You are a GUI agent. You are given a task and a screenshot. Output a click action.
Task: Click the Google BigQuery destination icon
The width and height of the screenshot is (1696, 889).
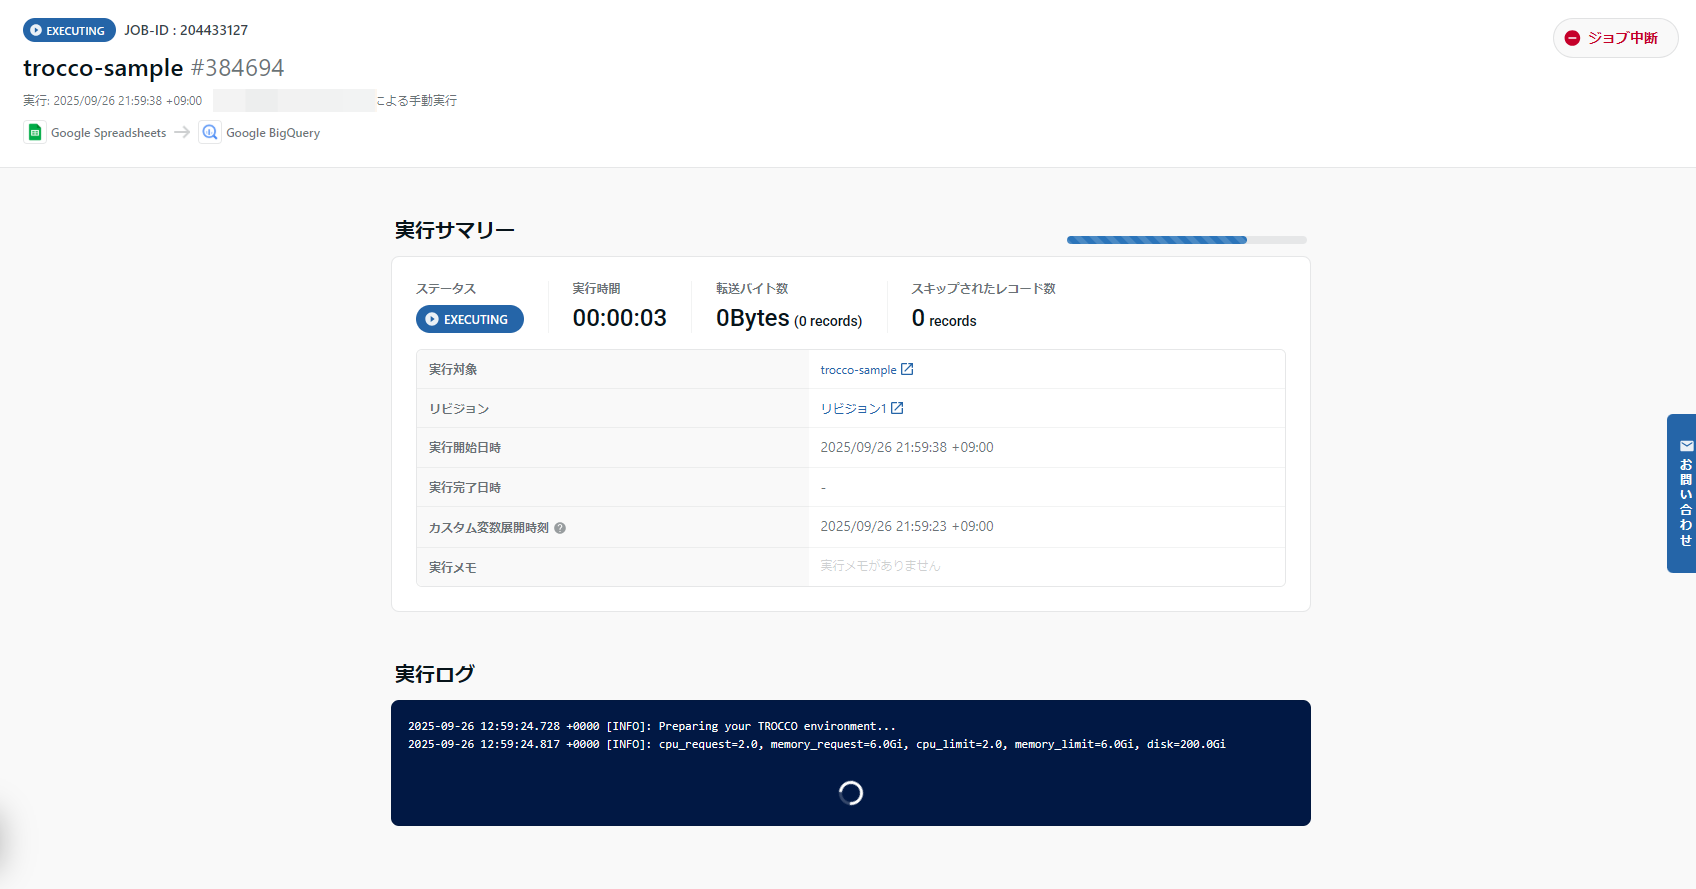210,132
